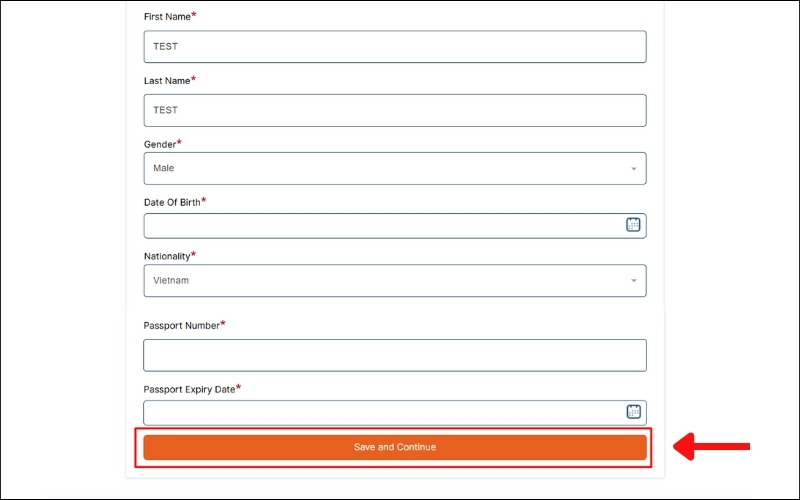Click the Nationality field label

click(166, 256)
